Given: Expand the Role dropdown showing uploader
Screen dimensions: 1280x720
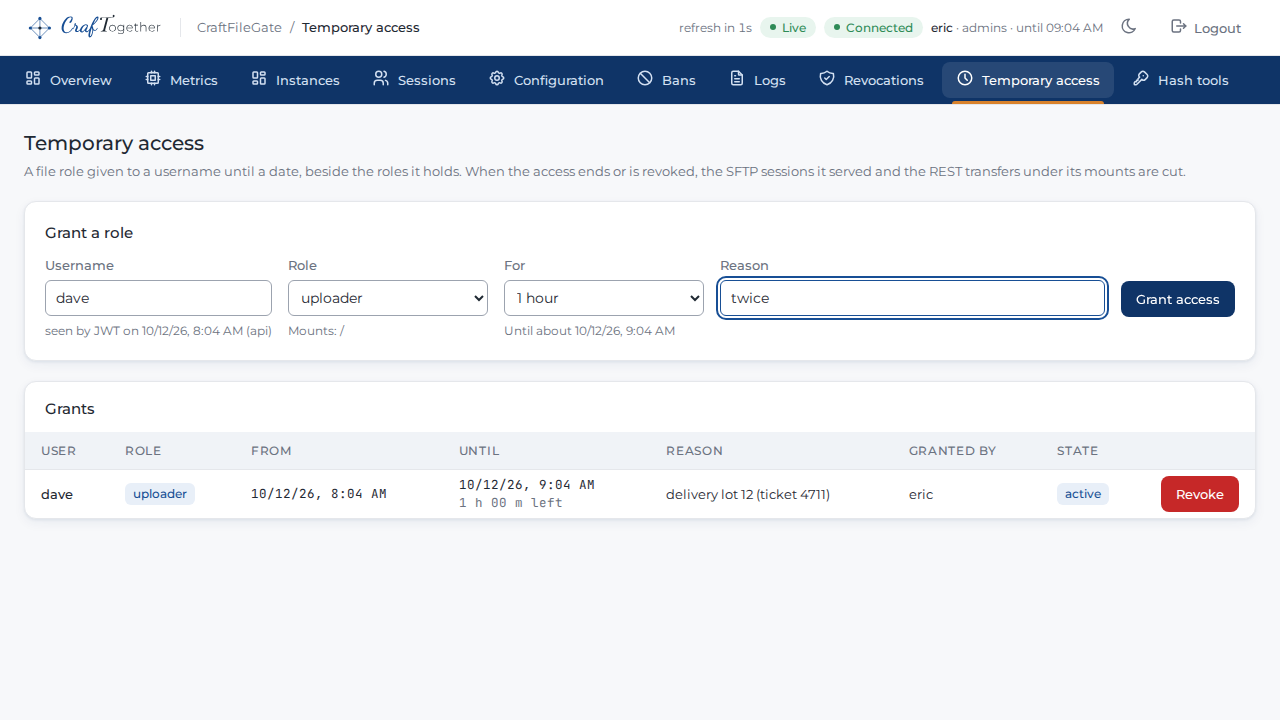Looking at the screenshot, I should click(388, 298).
